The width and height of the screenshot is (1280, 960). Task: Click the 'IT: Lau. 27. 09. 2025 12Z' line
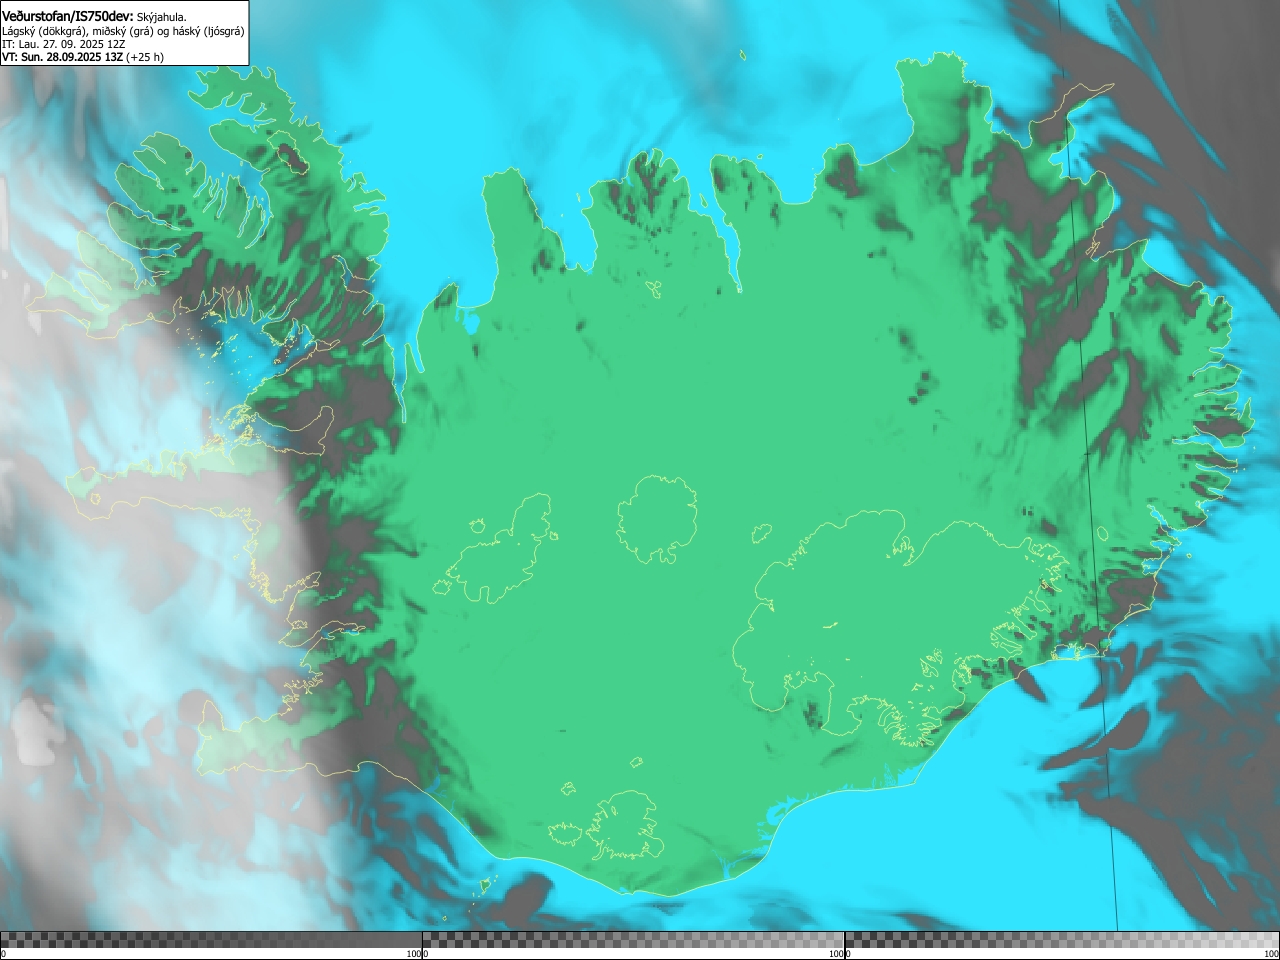coord(64,44)
